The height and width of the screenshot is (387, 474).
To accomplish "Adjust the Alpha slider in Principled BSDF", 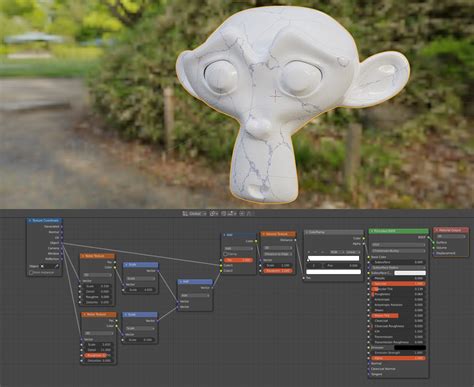I will (399, 358).
